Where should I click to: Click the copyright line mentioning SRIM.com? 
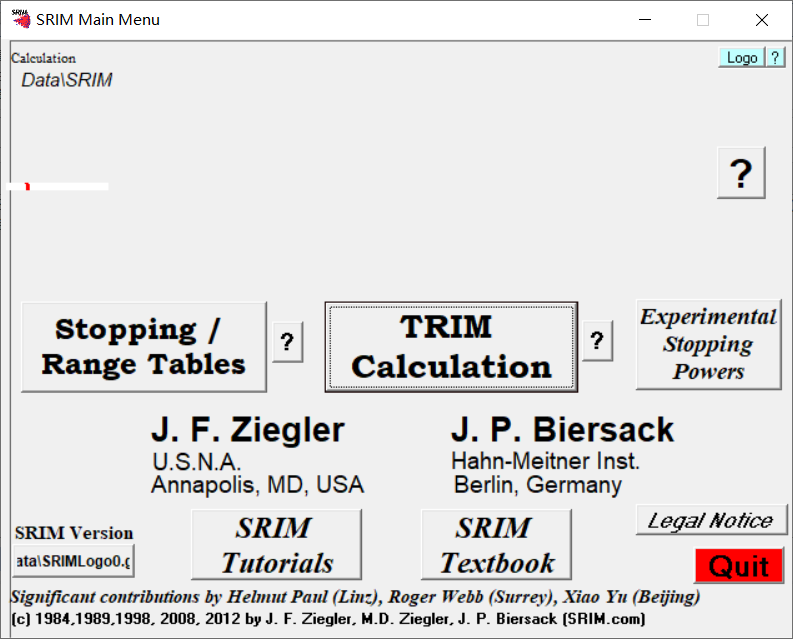328,619
